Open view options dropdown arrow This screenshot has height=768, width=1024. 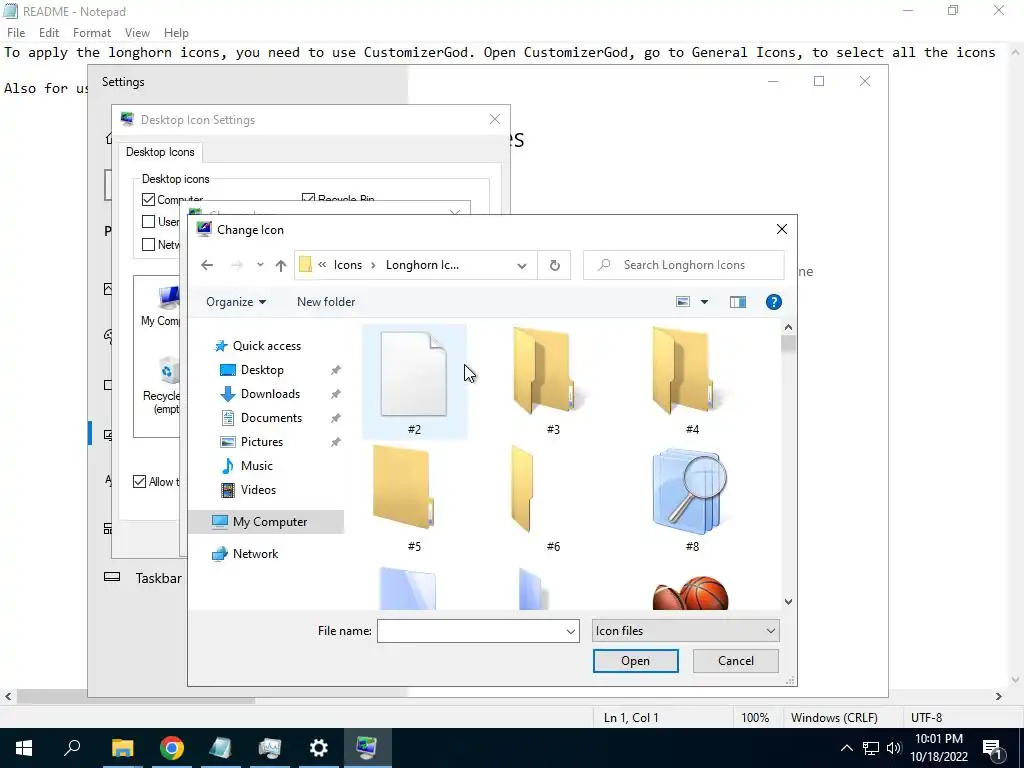click(x=704, y=302)
